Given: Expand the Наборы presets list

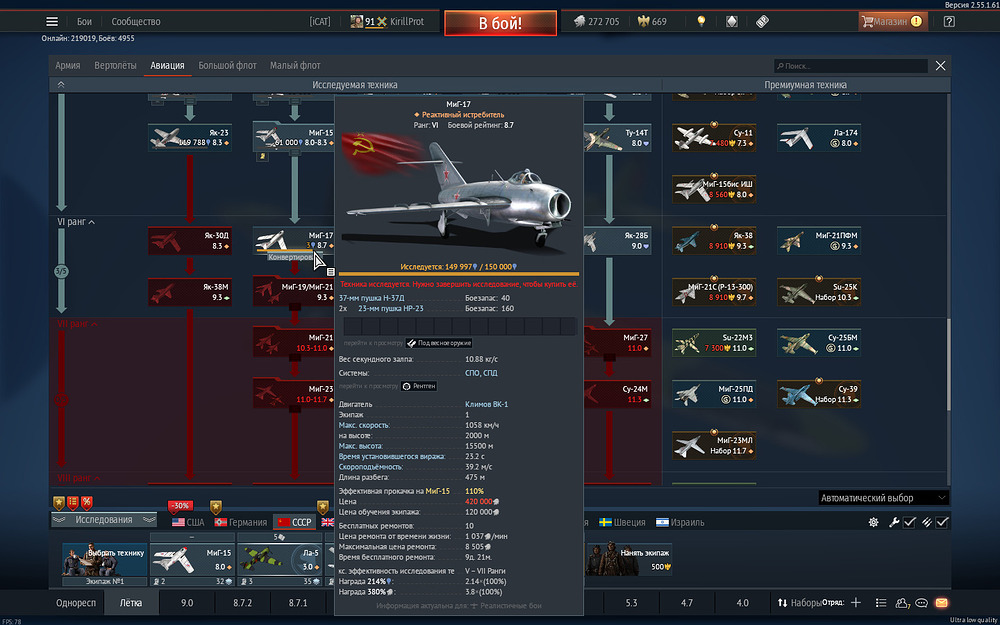Looking at the screenshot, I should [802, 603].
